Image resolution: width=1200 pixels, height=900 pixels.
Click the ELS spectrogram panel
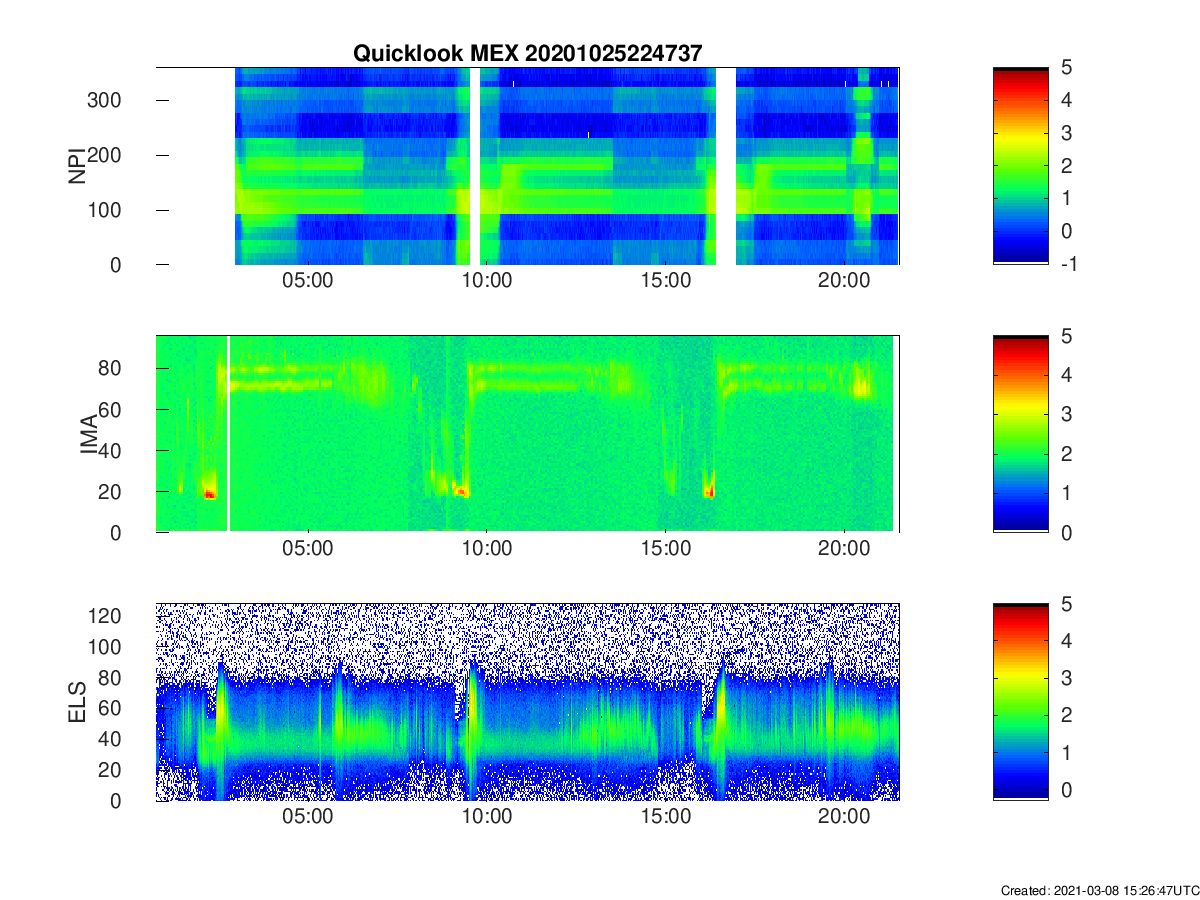(x=527, y=702)
